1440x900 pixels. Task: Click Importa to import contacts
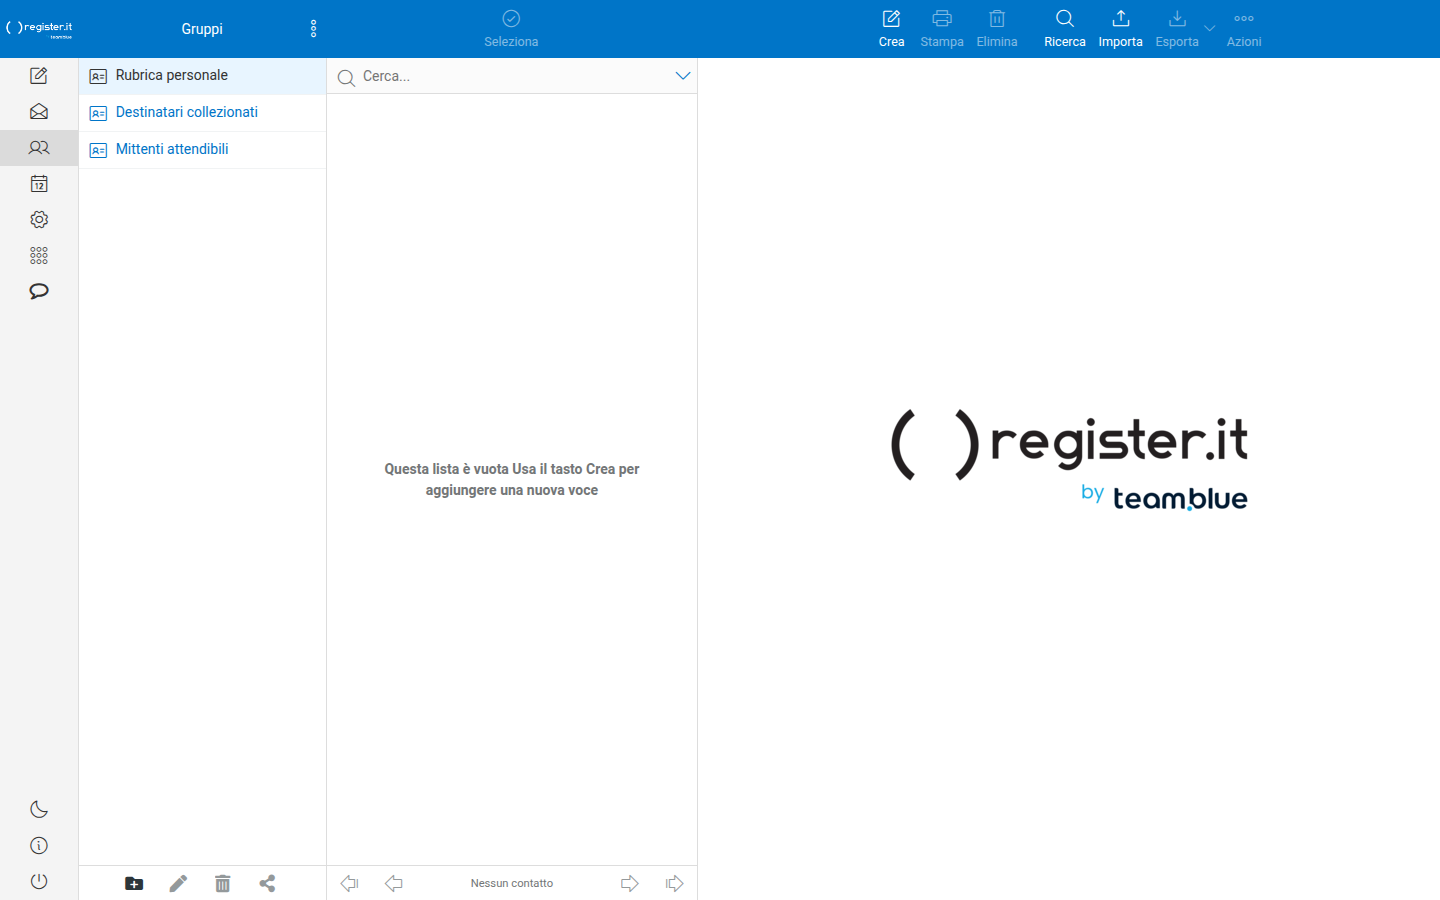[1120, 29]
